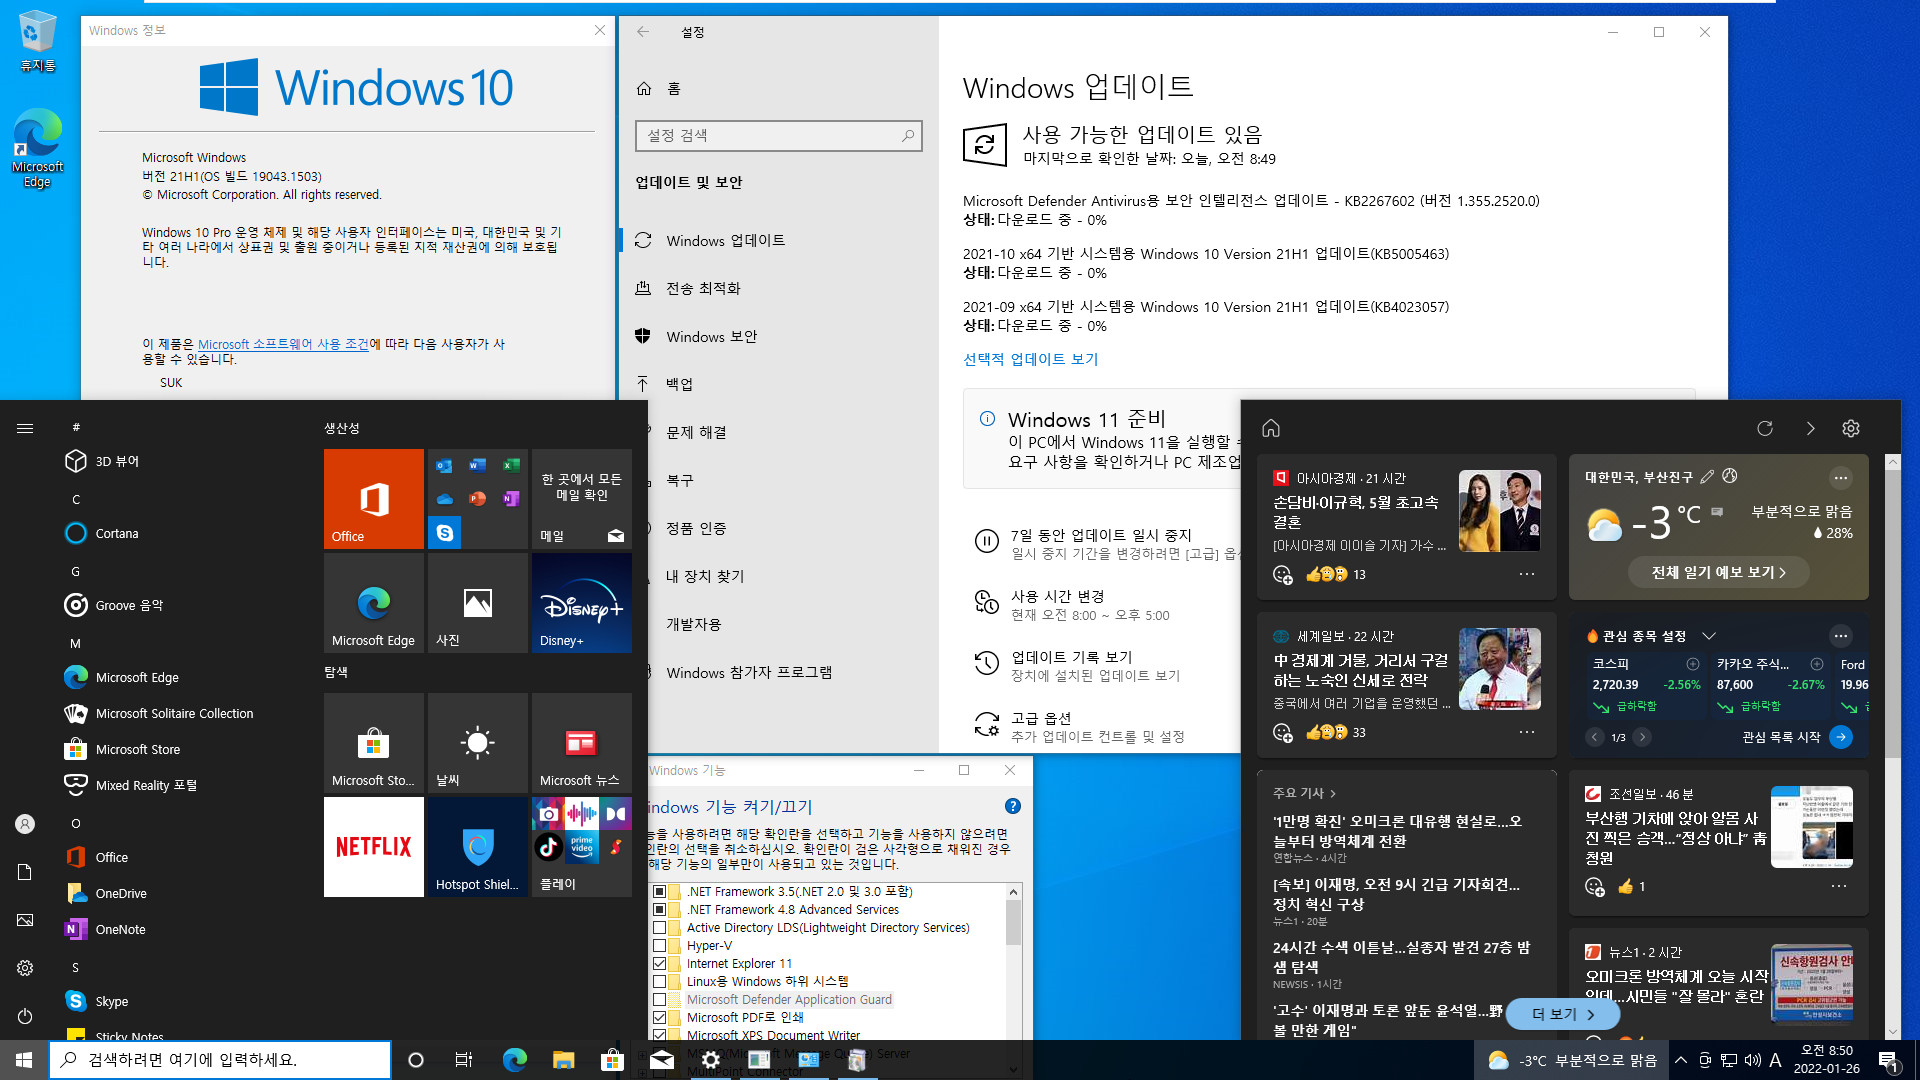Open Microsoft Edge desktop shortcut
Screen dimensions: 1920x1080
pyautogui.click(x=37, y=148)
